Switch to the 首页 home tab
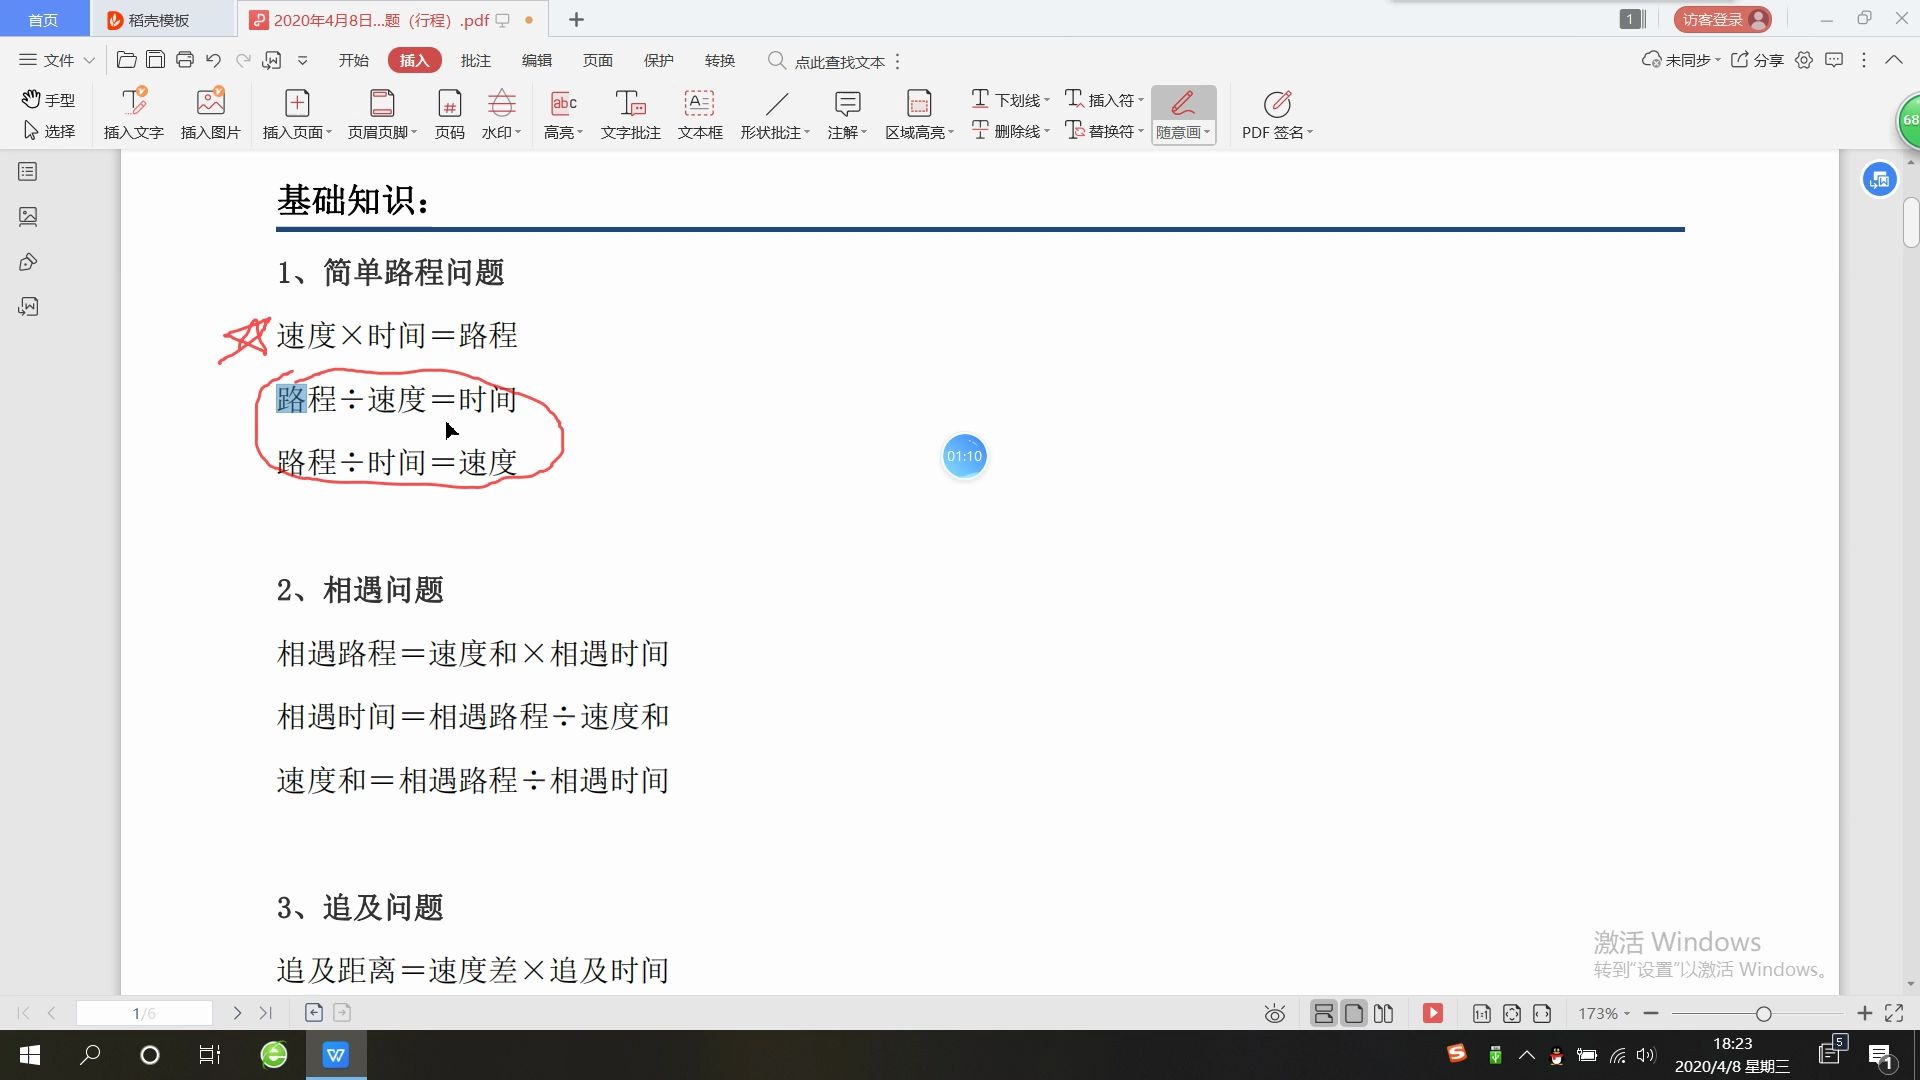 coord(43,19)
